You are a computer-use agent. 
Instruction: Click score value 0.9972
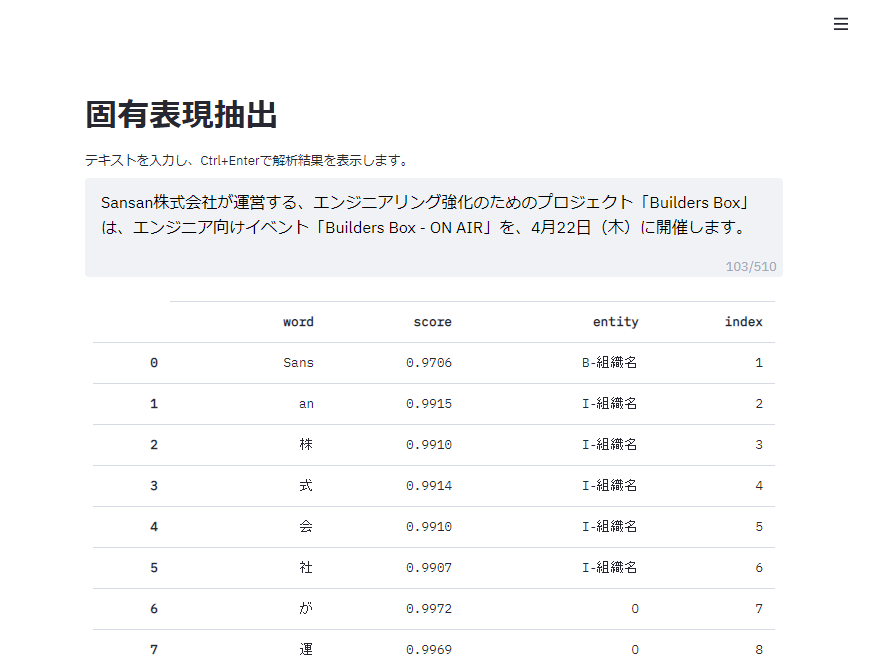(428, 609)
